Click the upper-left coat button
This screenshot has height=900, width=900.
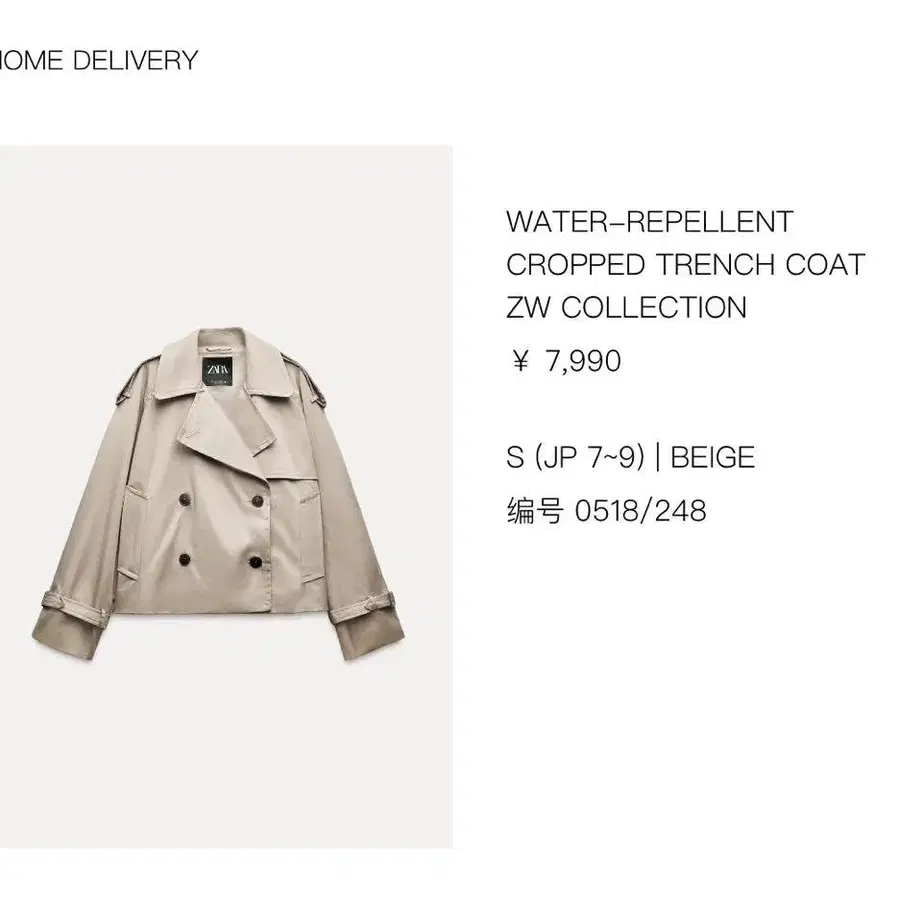coord(185,499)
